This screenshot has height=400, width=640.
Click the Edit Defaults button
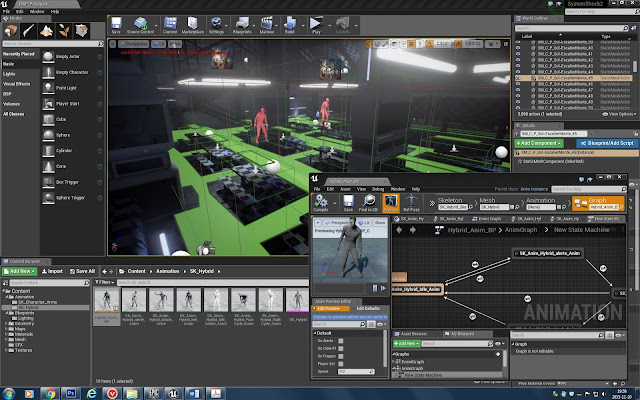coord(368,309)
